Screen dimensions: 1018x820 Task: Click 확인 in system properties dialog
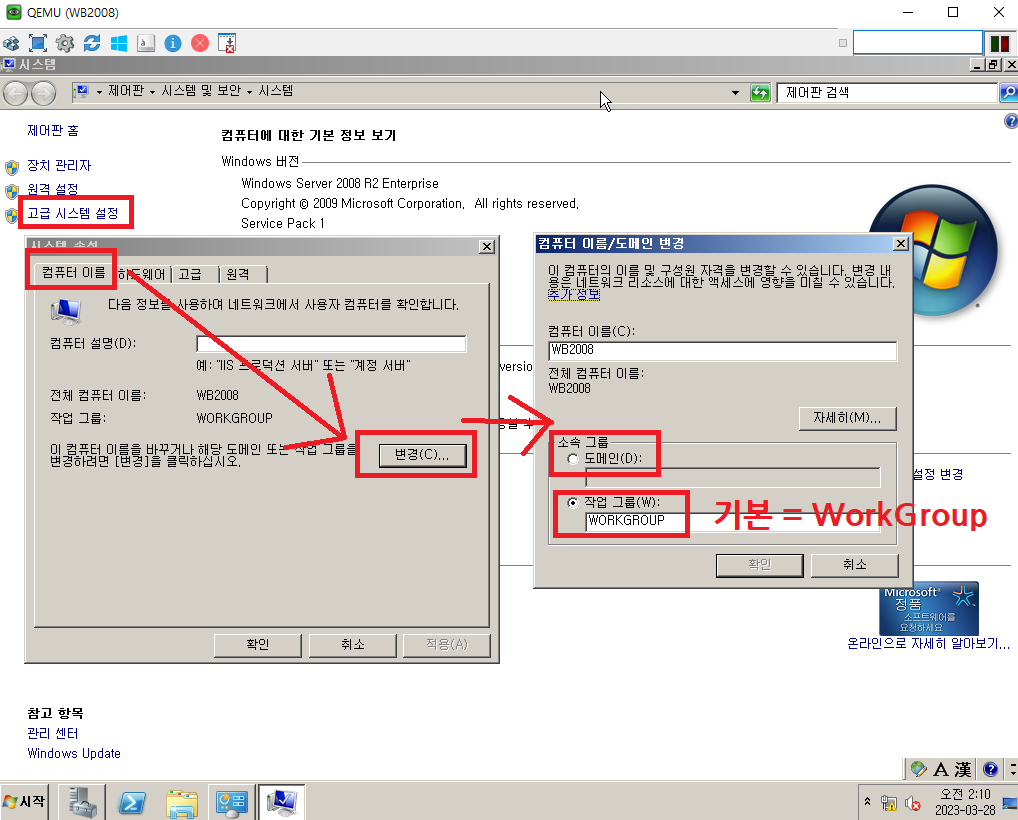click(x=257, y=645)
